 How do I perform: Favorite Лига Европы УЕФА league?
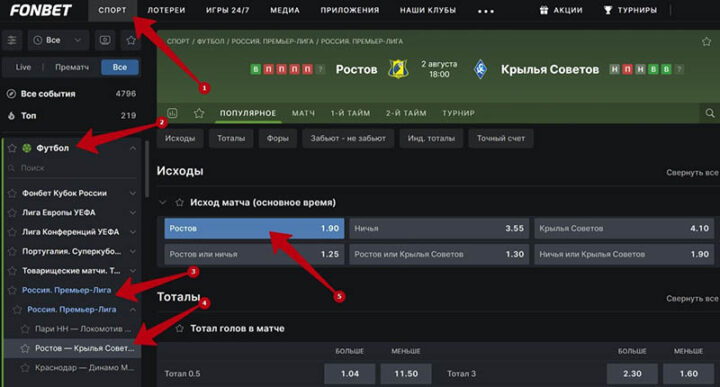tap(12, 213)
